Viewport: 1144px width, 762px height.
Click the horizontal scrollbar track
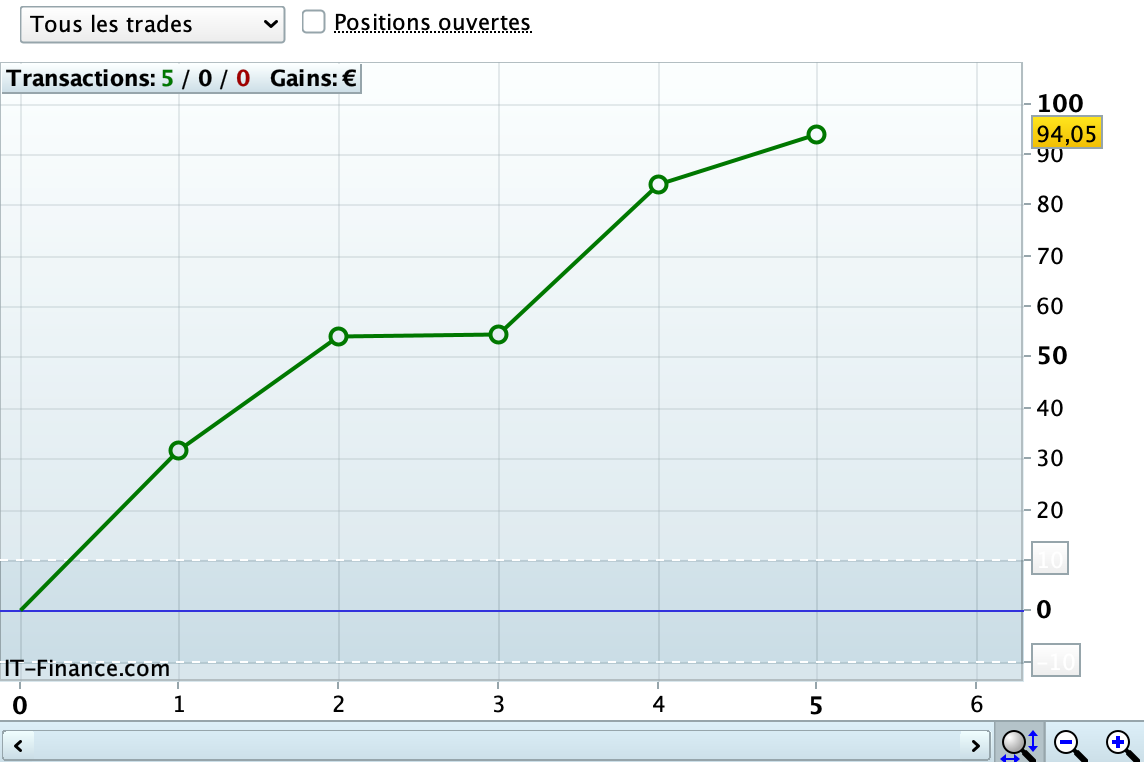(496, 745)
